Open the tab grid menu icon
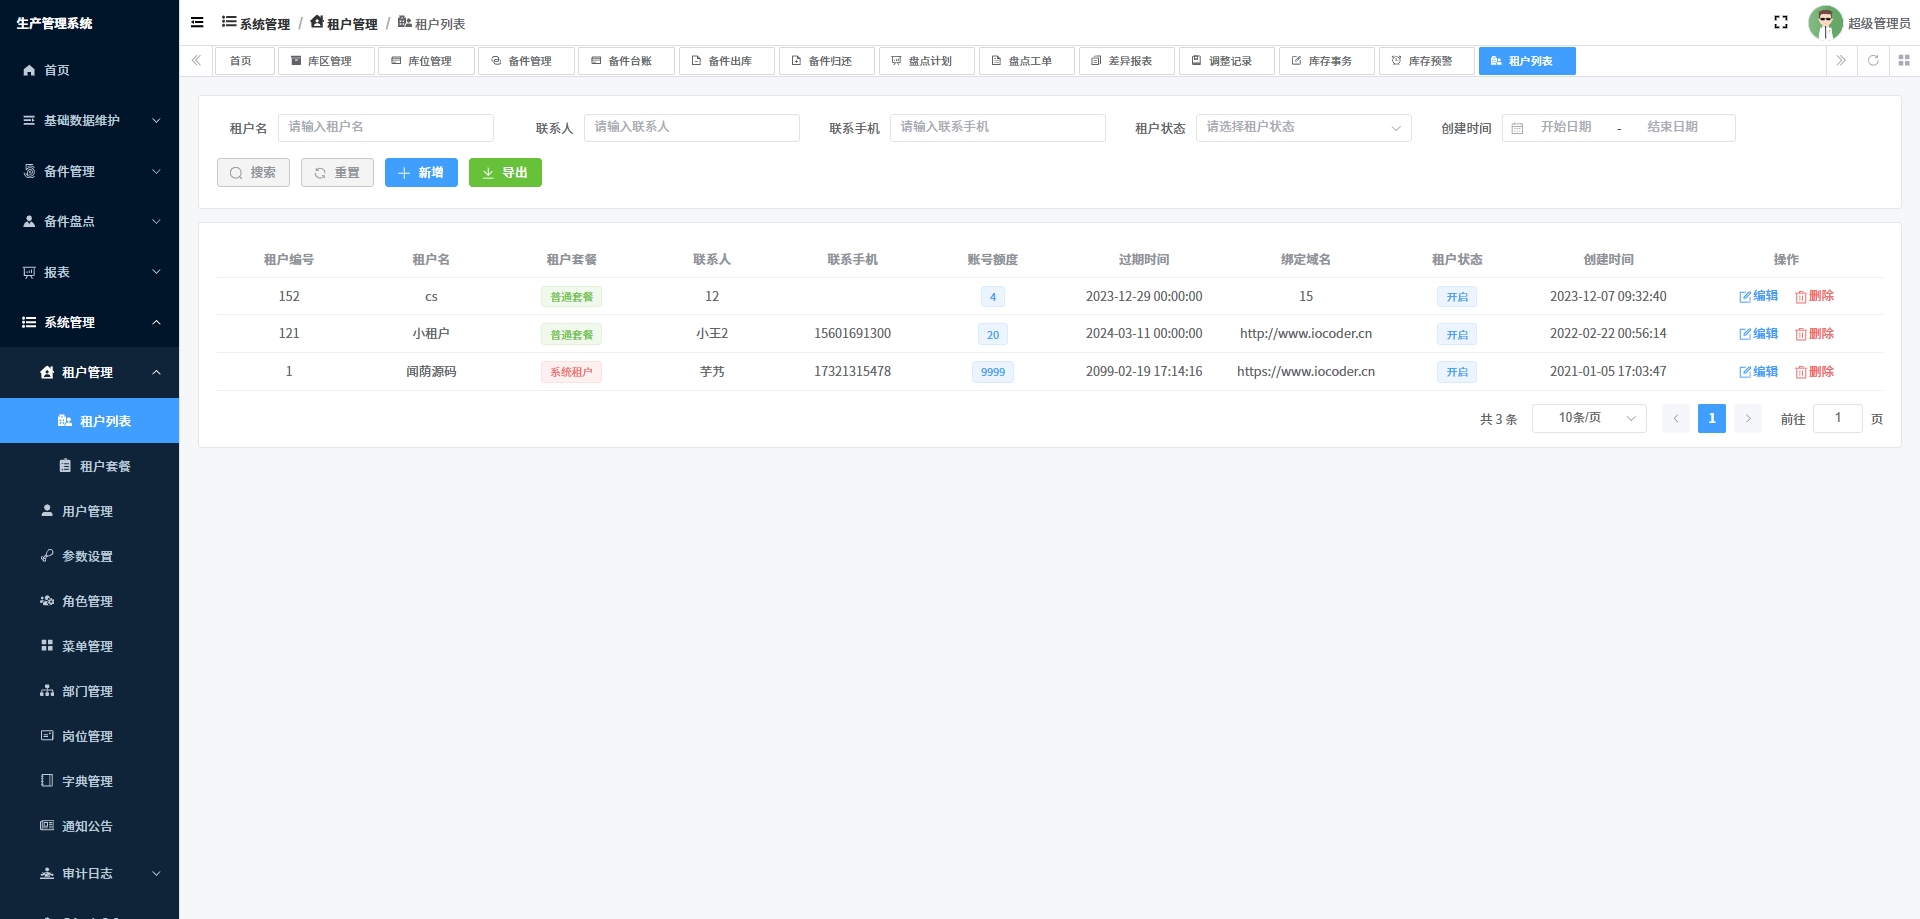This screenshot has height=919, width=1920. click(x=1904, y=61)
